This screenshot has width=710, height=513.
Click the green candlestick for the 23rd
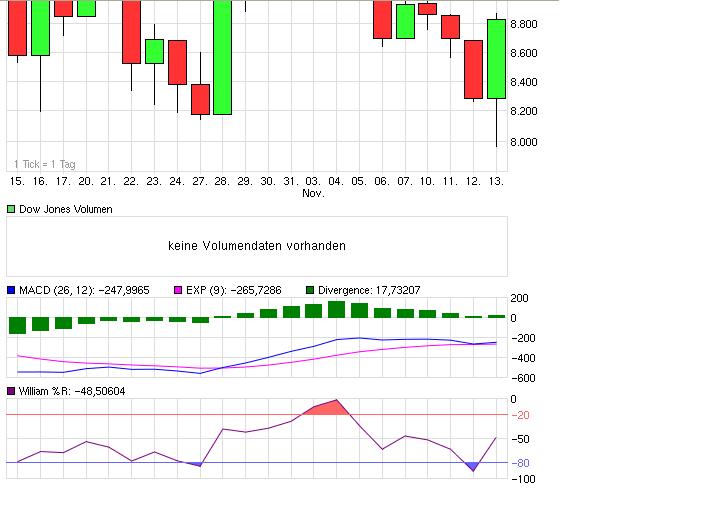click(x=154, y=52)
